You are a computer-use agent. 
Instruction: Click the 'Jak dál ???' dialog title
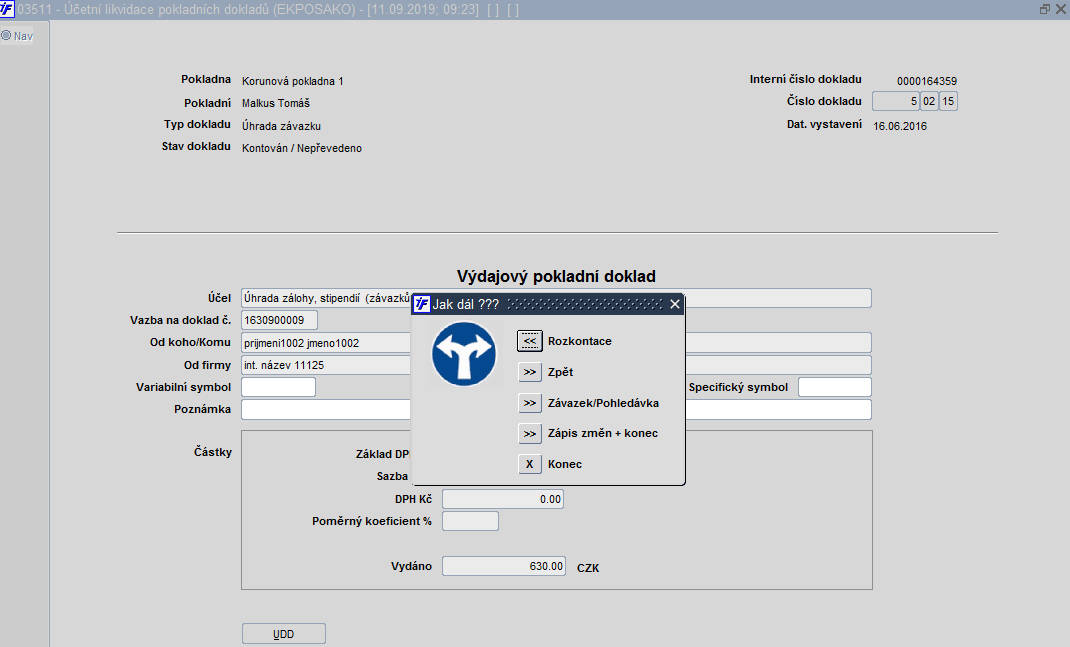click(465, 304)
